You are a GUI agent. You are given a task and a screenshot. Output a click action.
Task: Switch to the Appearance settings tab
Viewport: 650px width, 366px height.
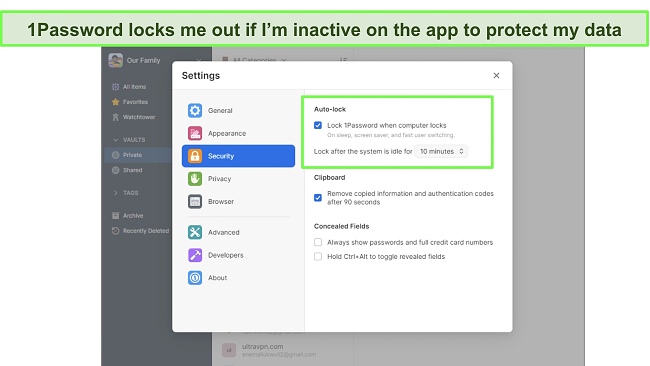click(x=238, y=133)
